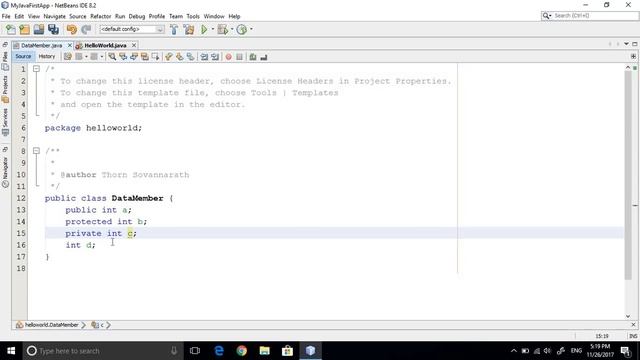
Task: Click the greyed Redo arrow icon
Action: pyautogui.click(x=86, y=29)
